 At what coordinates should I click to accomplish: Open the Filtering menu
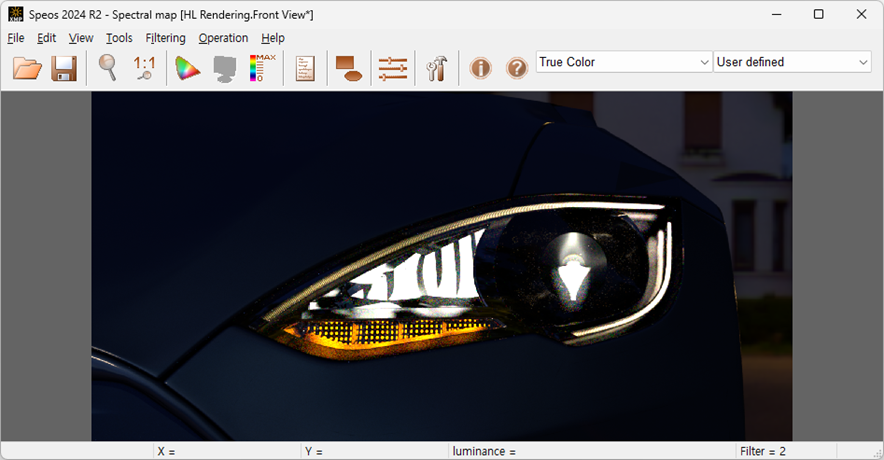point(165,38)
